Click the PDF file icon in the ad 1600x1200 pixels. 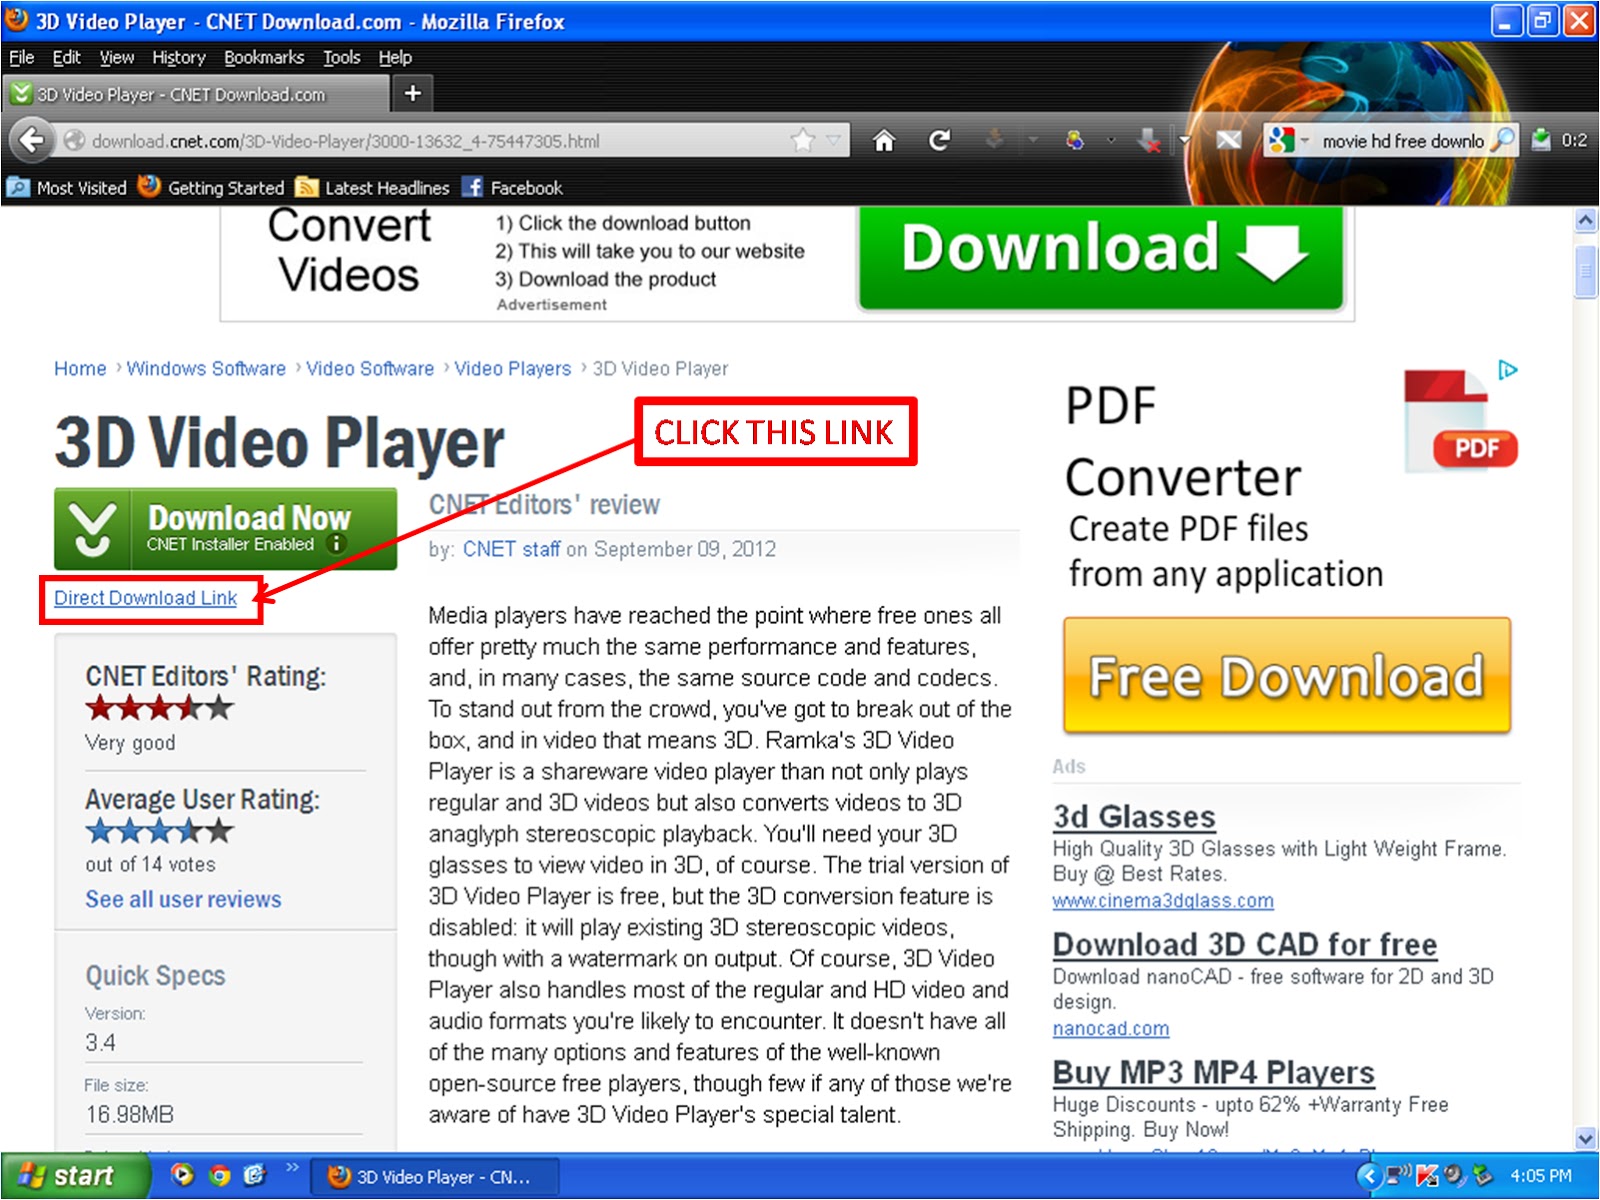pyautogui.click(x=1461, y=420)
